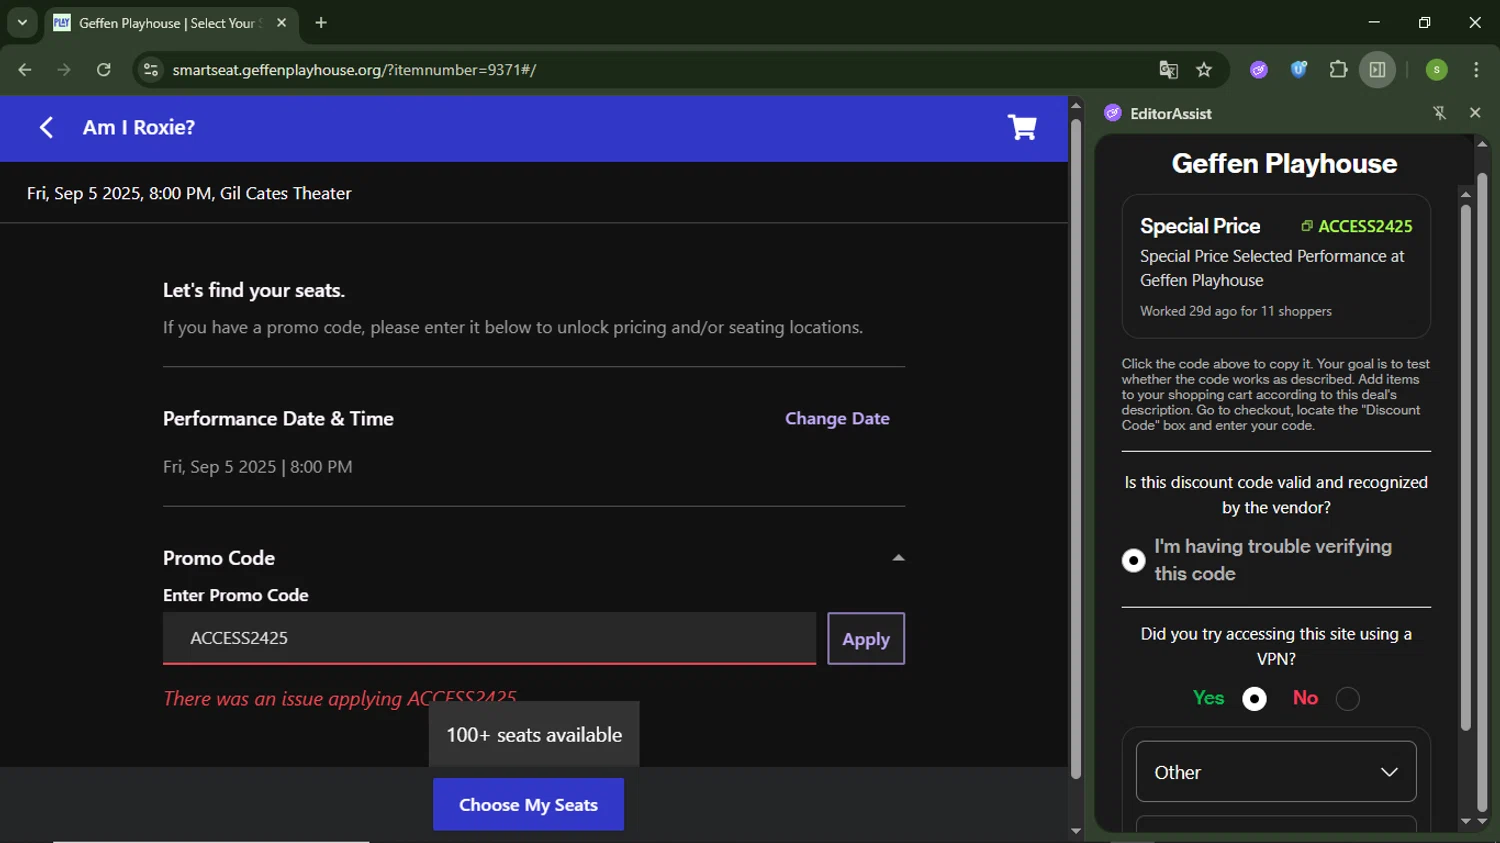Select 'I'm having trouble verifying this code'
1500x843 pixels.
(1133, 560)
